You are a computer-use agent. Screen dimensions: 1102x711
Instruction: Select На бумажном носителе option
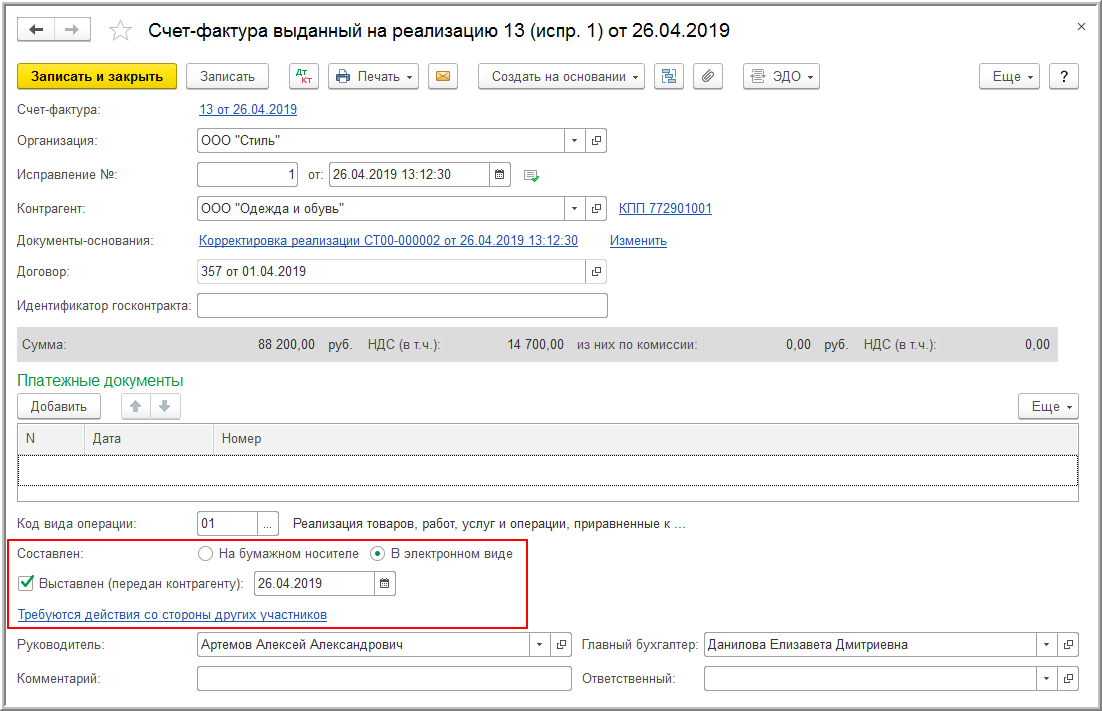coord(206,554)
